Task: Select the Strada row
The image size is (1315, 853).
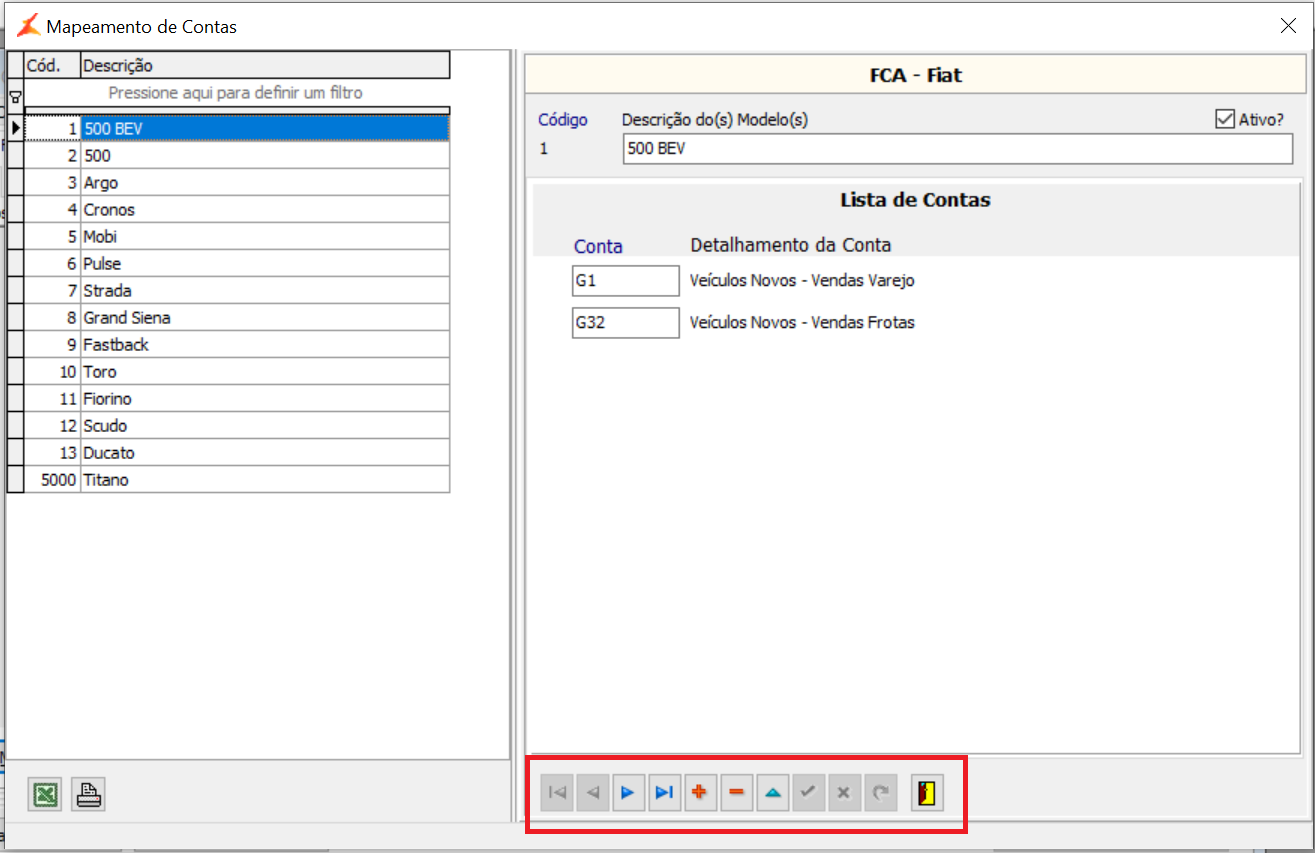Action: point(237,291)
